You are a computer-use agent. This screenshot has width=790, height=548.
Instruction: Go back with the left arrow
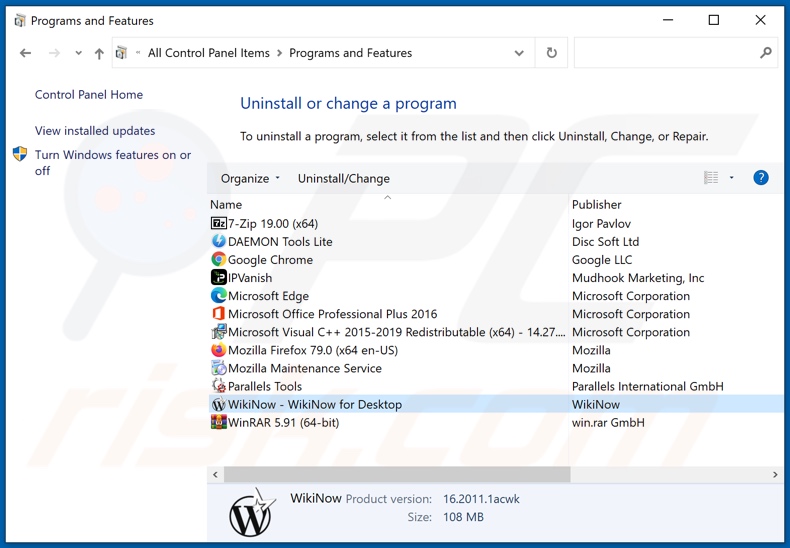click(x=26, y=53)
